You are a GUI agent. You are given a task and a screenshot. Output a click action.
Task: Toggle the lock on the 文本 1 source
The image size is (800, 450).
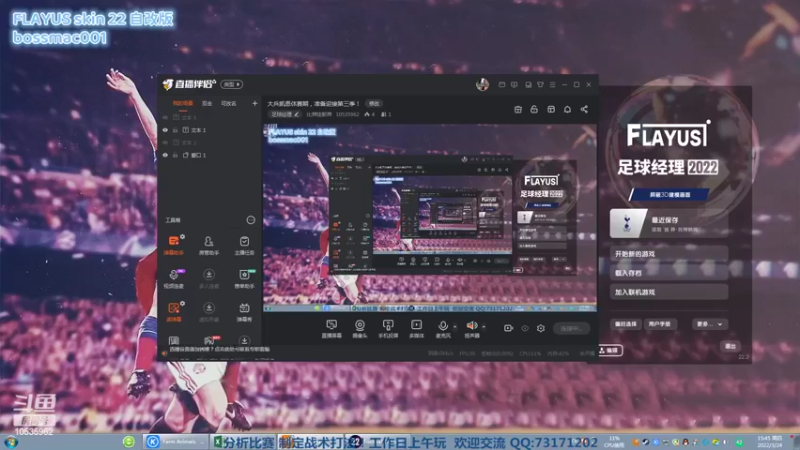coord(176,130)
